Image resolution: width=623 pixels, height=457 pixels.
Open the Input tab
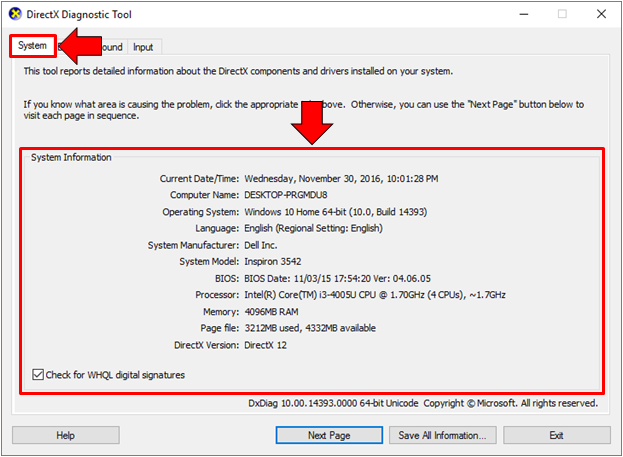[x=143, y=47]
